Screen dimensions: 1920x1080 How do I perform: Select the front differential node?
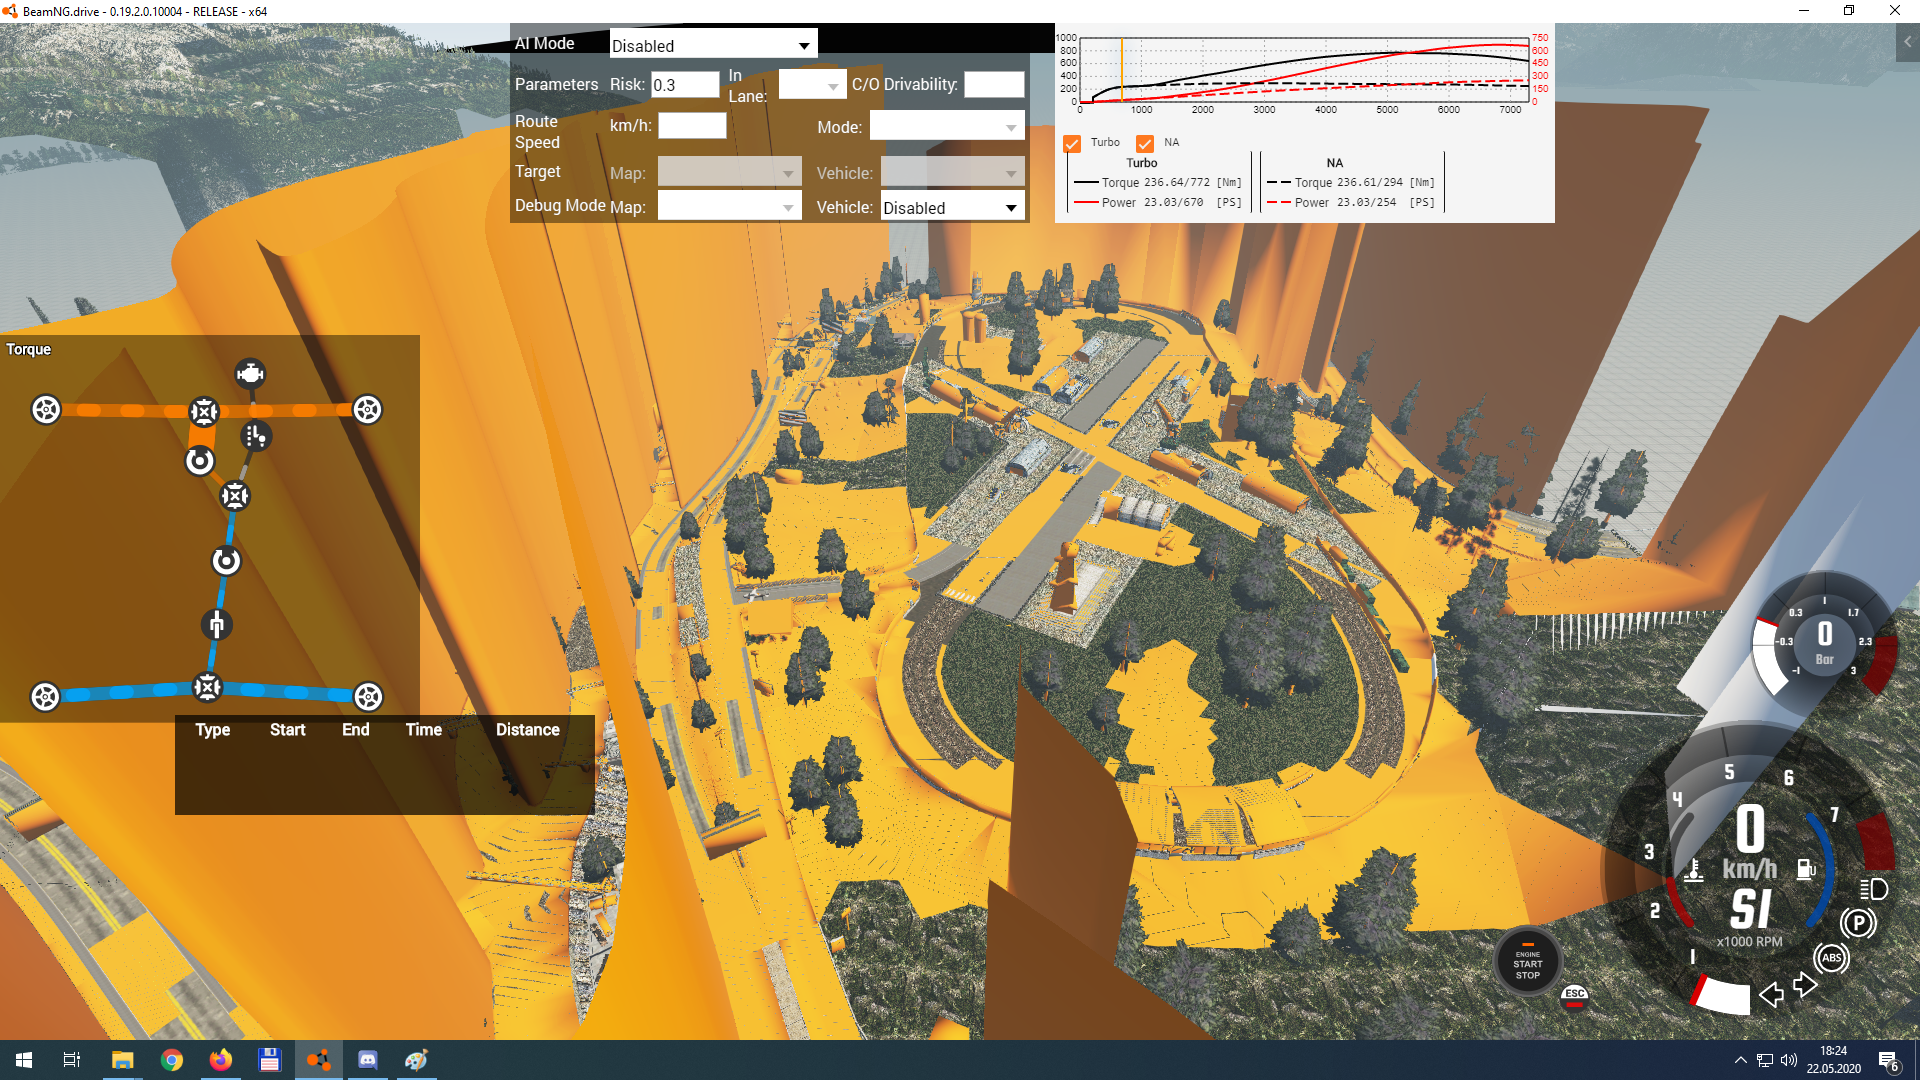[204, 412]
